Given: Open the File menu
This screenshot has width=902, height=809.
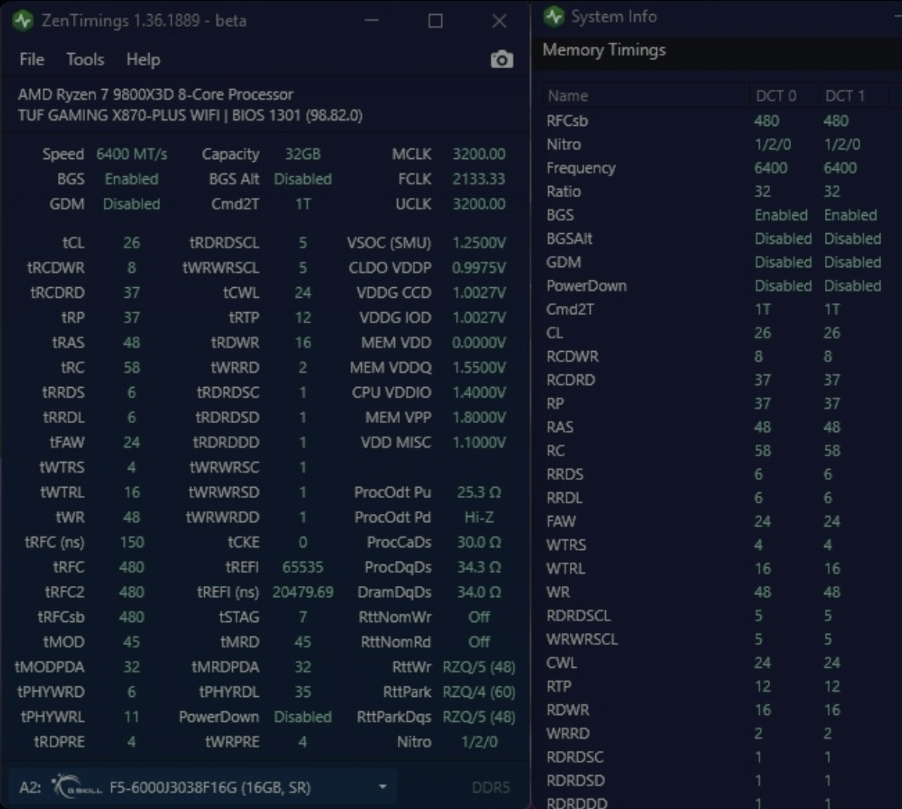Looking at the screenshot, I should (x=32, y=59).
